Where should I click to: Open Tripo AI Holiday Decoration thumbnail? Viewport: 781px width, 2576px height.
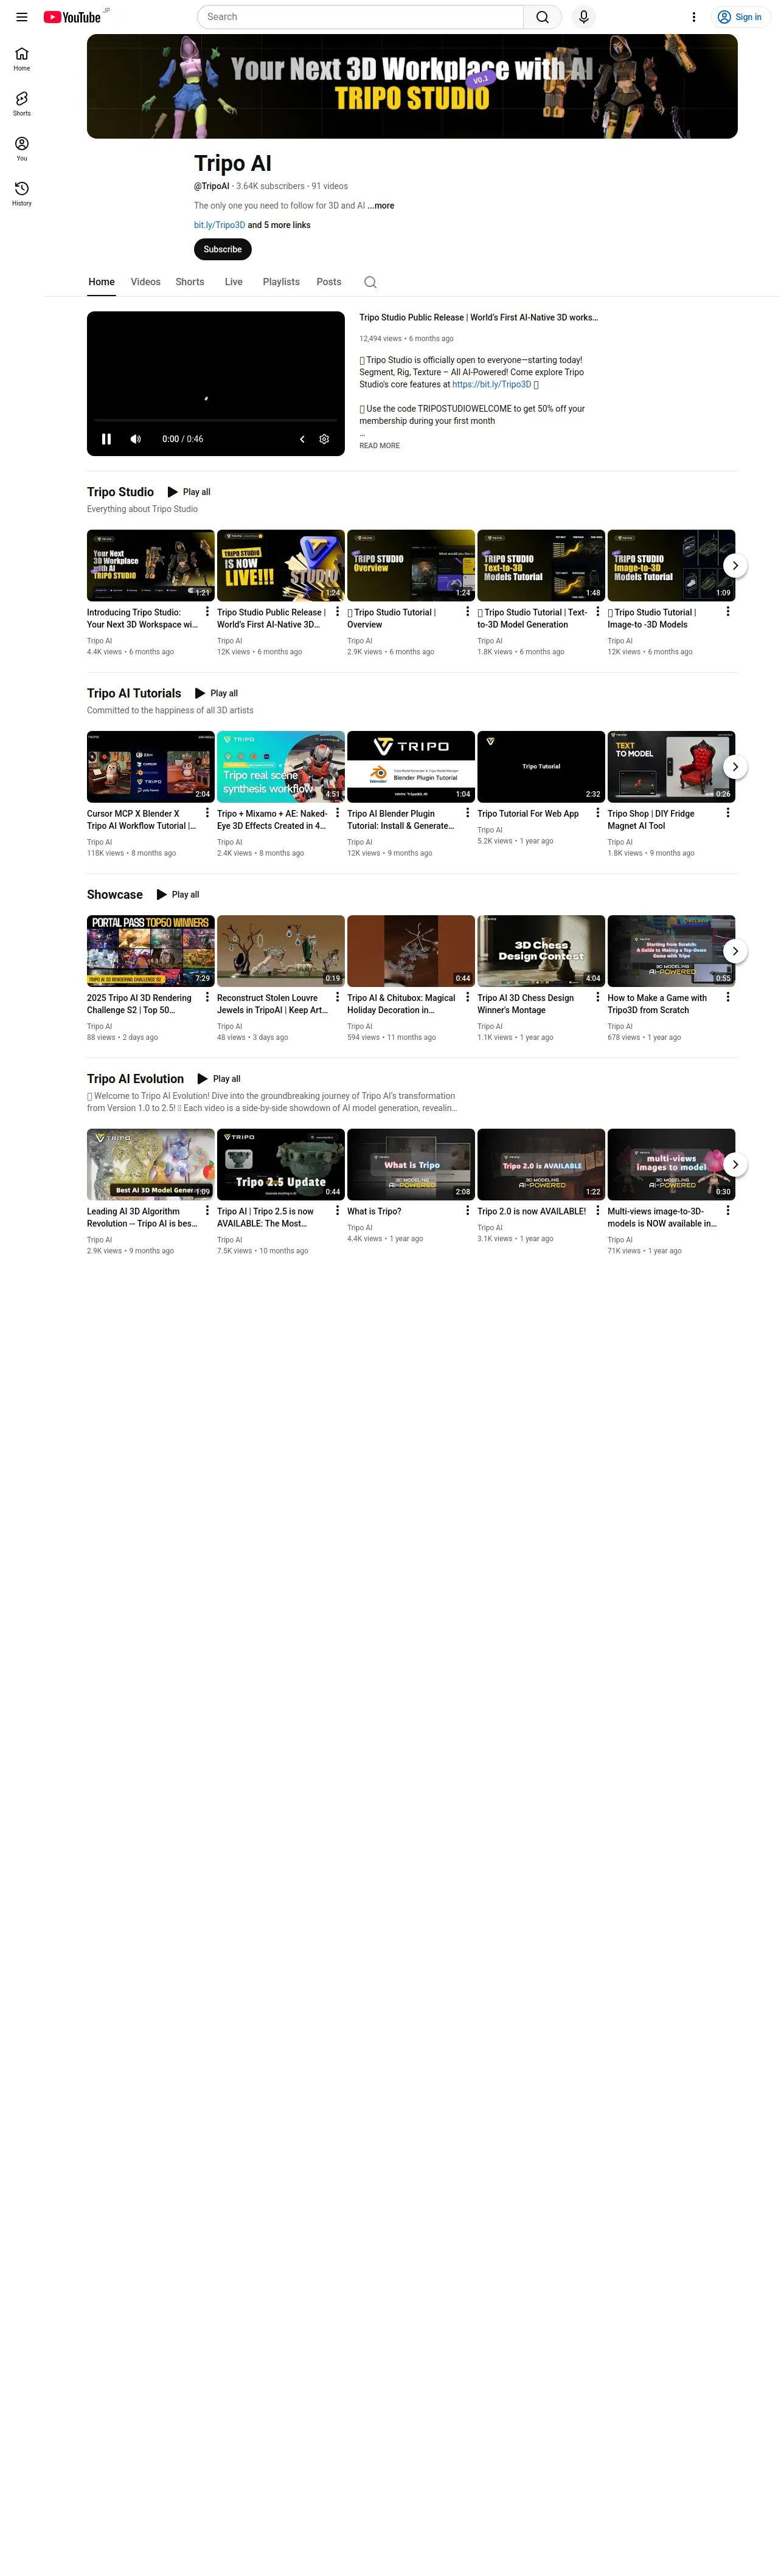(411, 951)
